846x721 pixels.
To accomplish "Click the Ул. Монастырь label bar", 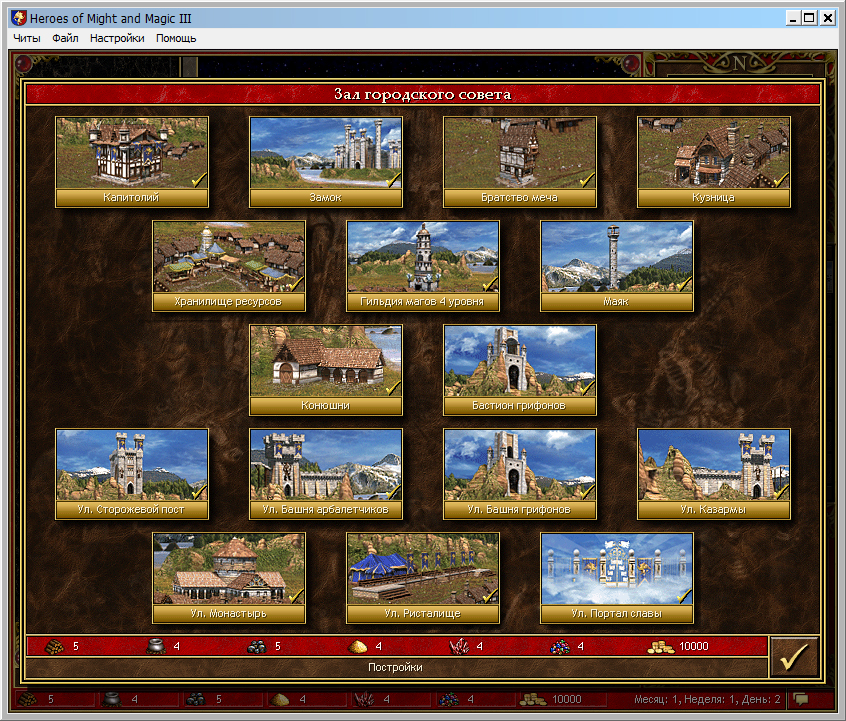I will (229, 614).
